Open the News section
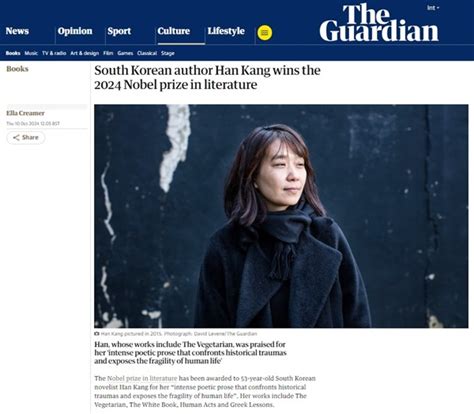The height and width of the screenshot is (414, 474). pos(17,31)
